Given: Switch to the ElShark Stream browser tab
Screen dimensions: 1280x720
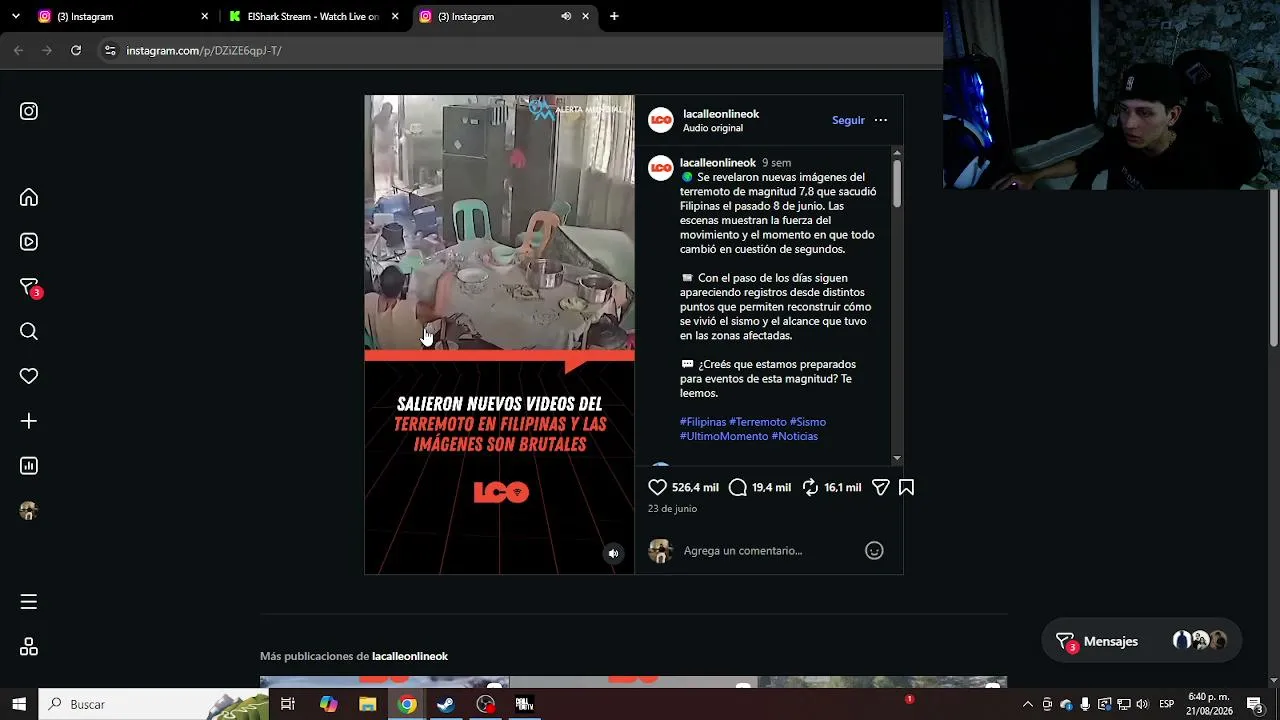Looking at the screenshot, I should [x=314, y=16].
